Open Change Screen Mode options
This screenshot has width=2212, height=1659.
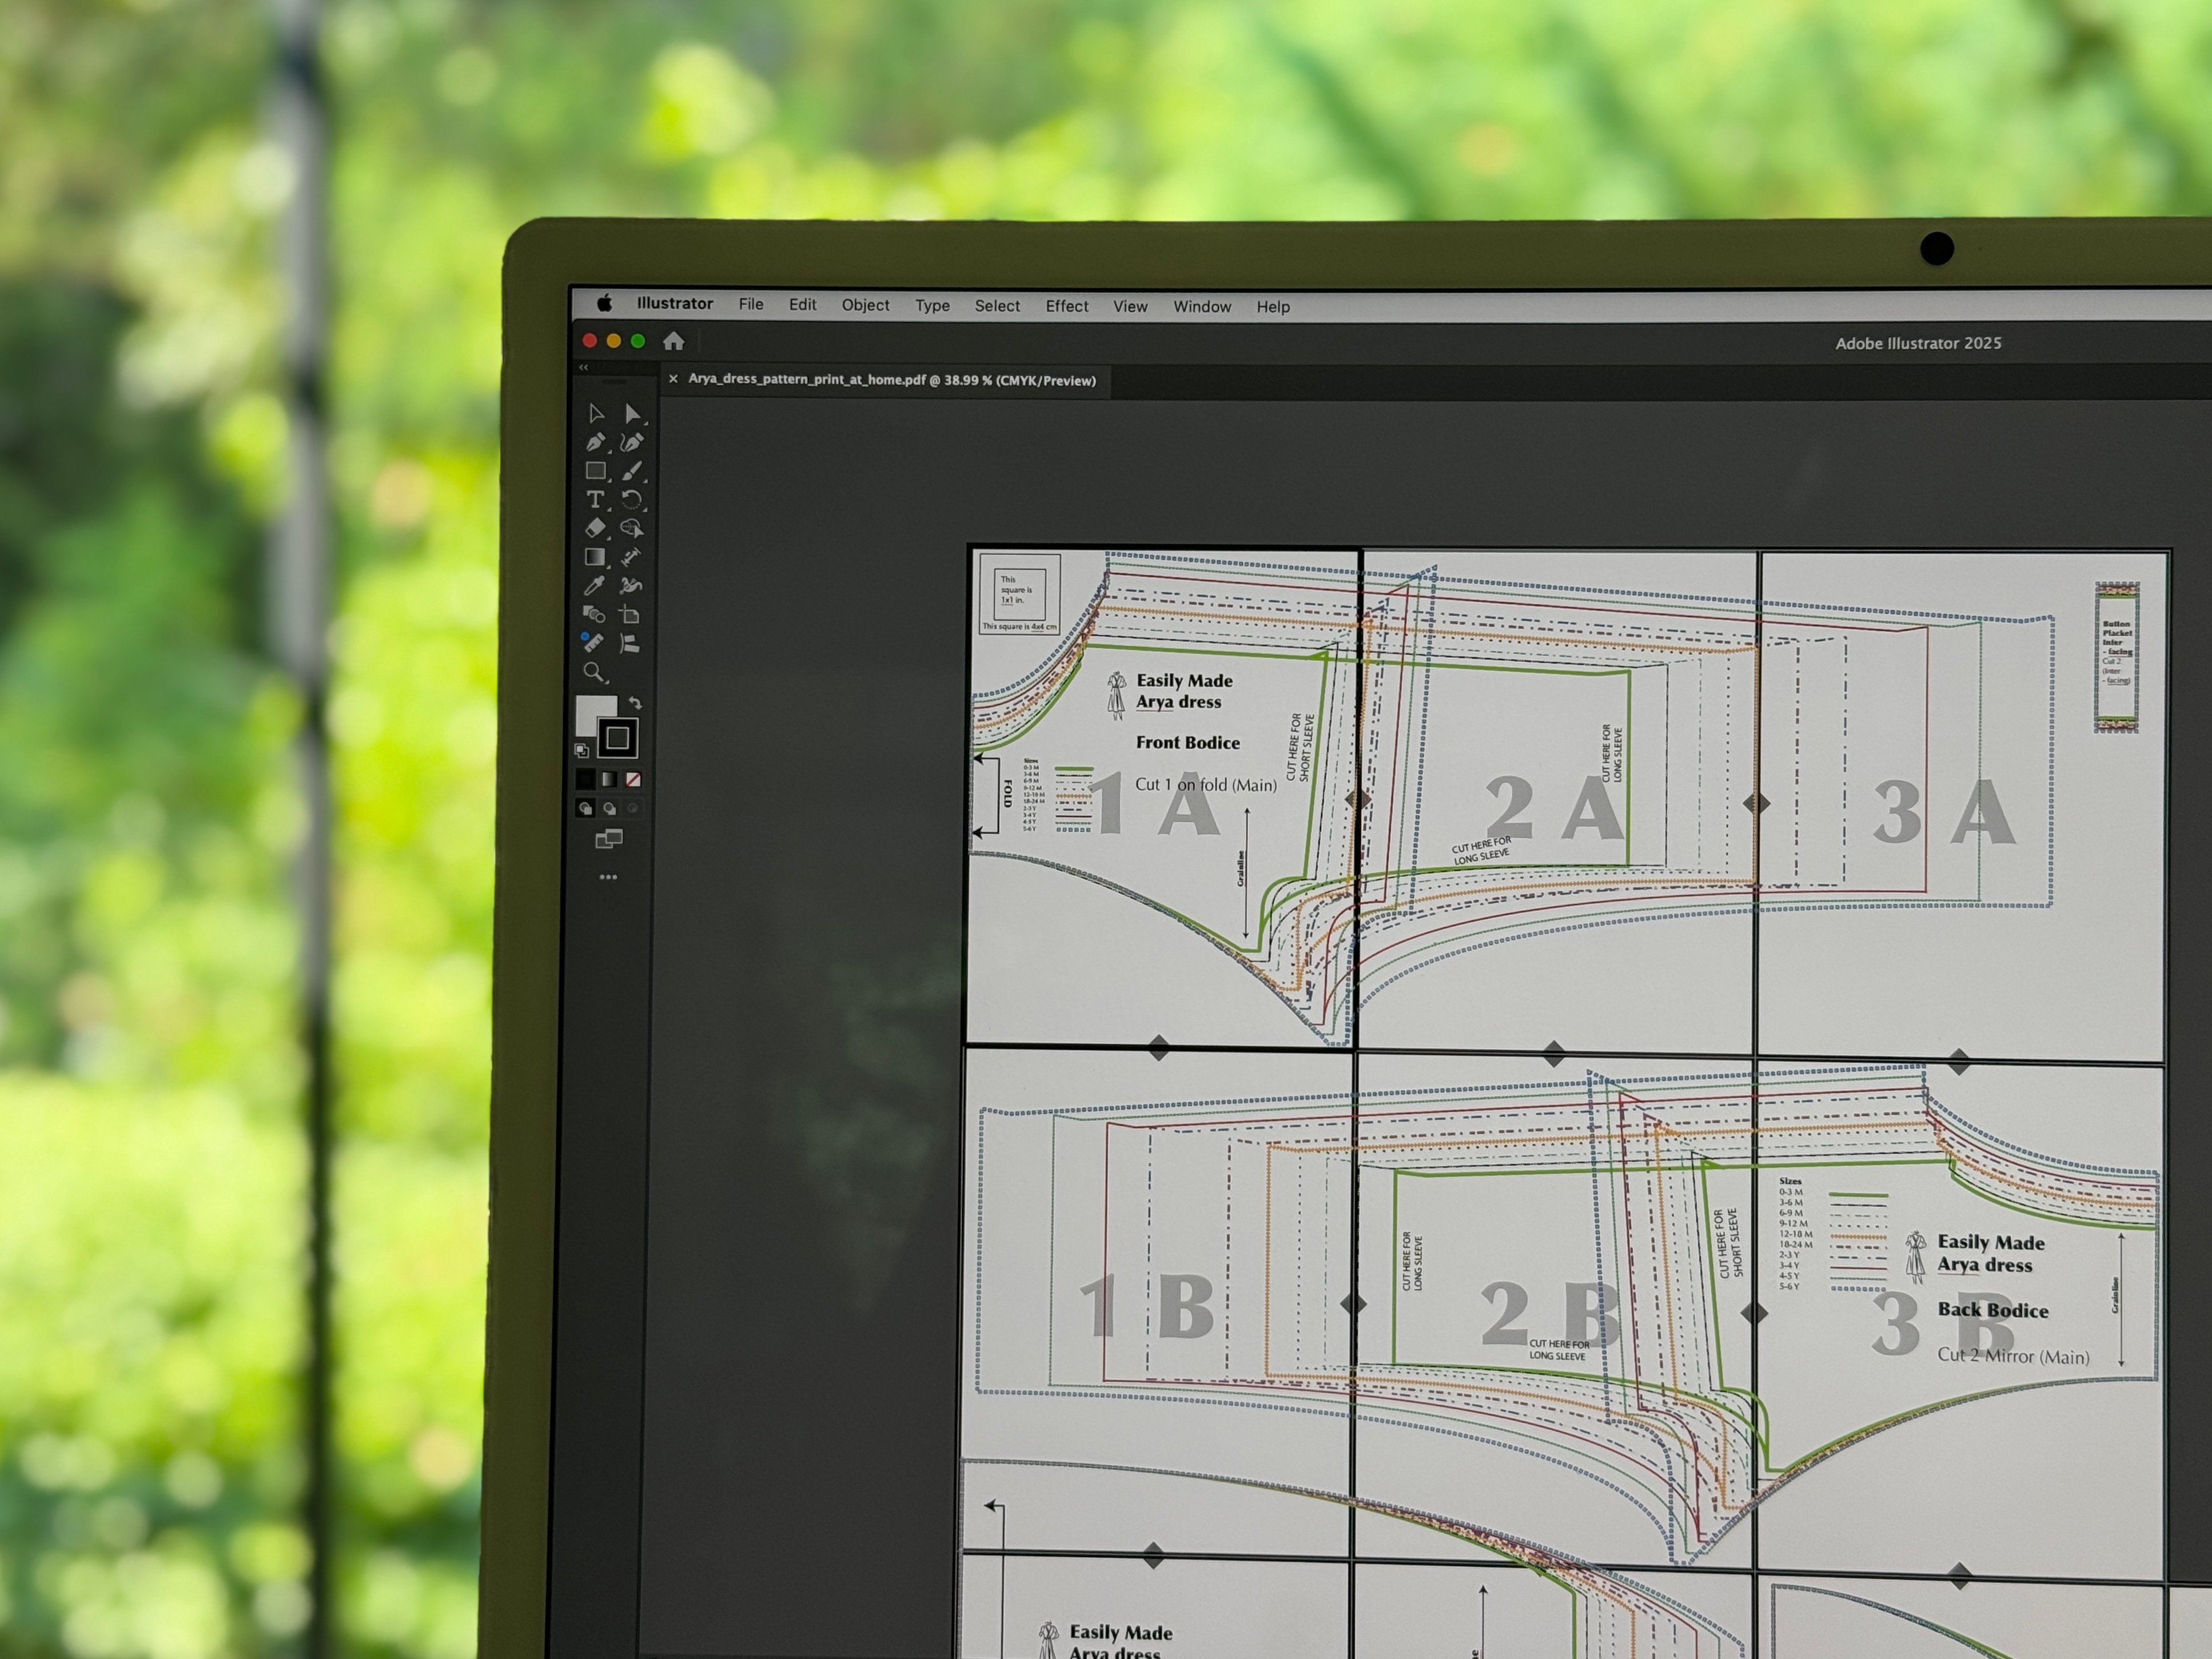click(609, 838)
